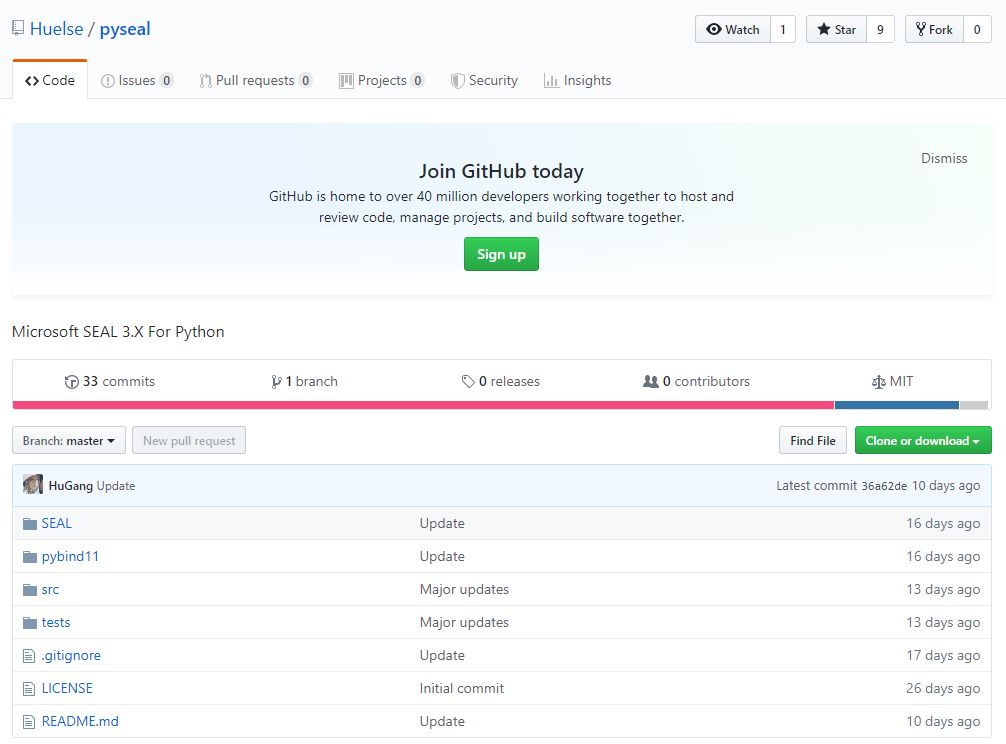View the 1 branch list
Viewport: 1006px width, 744px height.
(304, 381)
